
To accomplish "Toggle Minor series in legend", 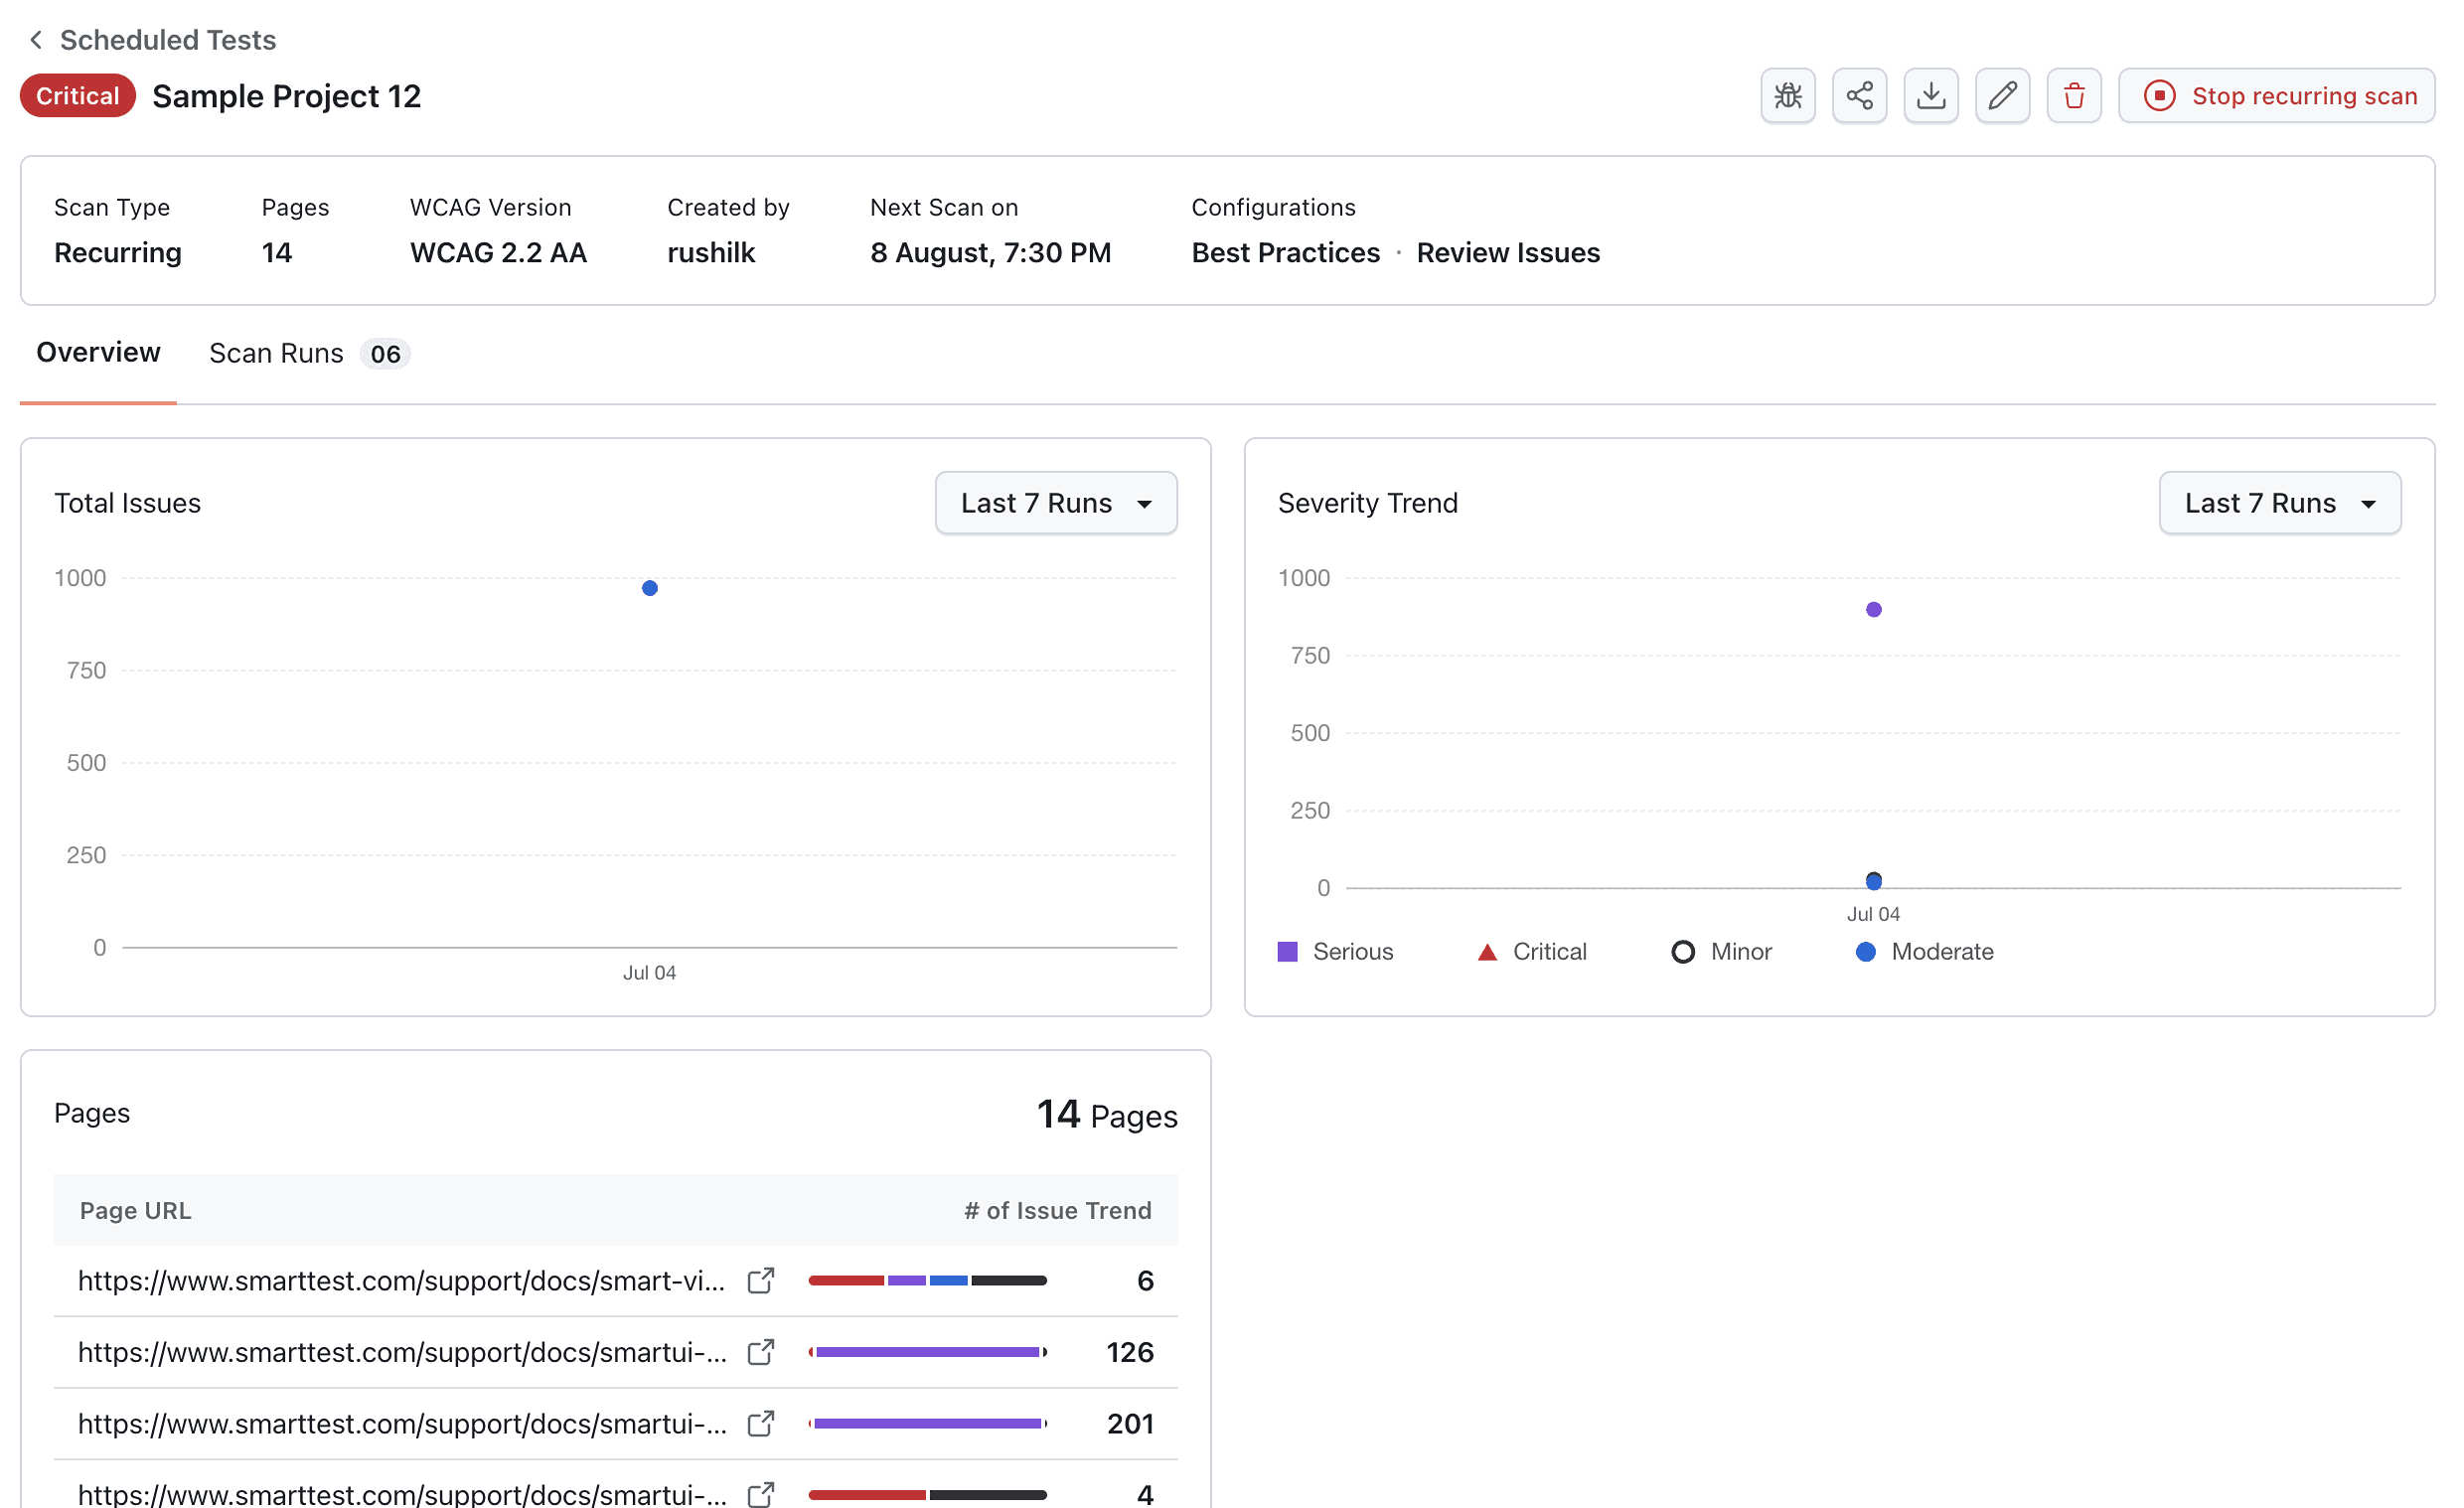I will pos(1721,952).
